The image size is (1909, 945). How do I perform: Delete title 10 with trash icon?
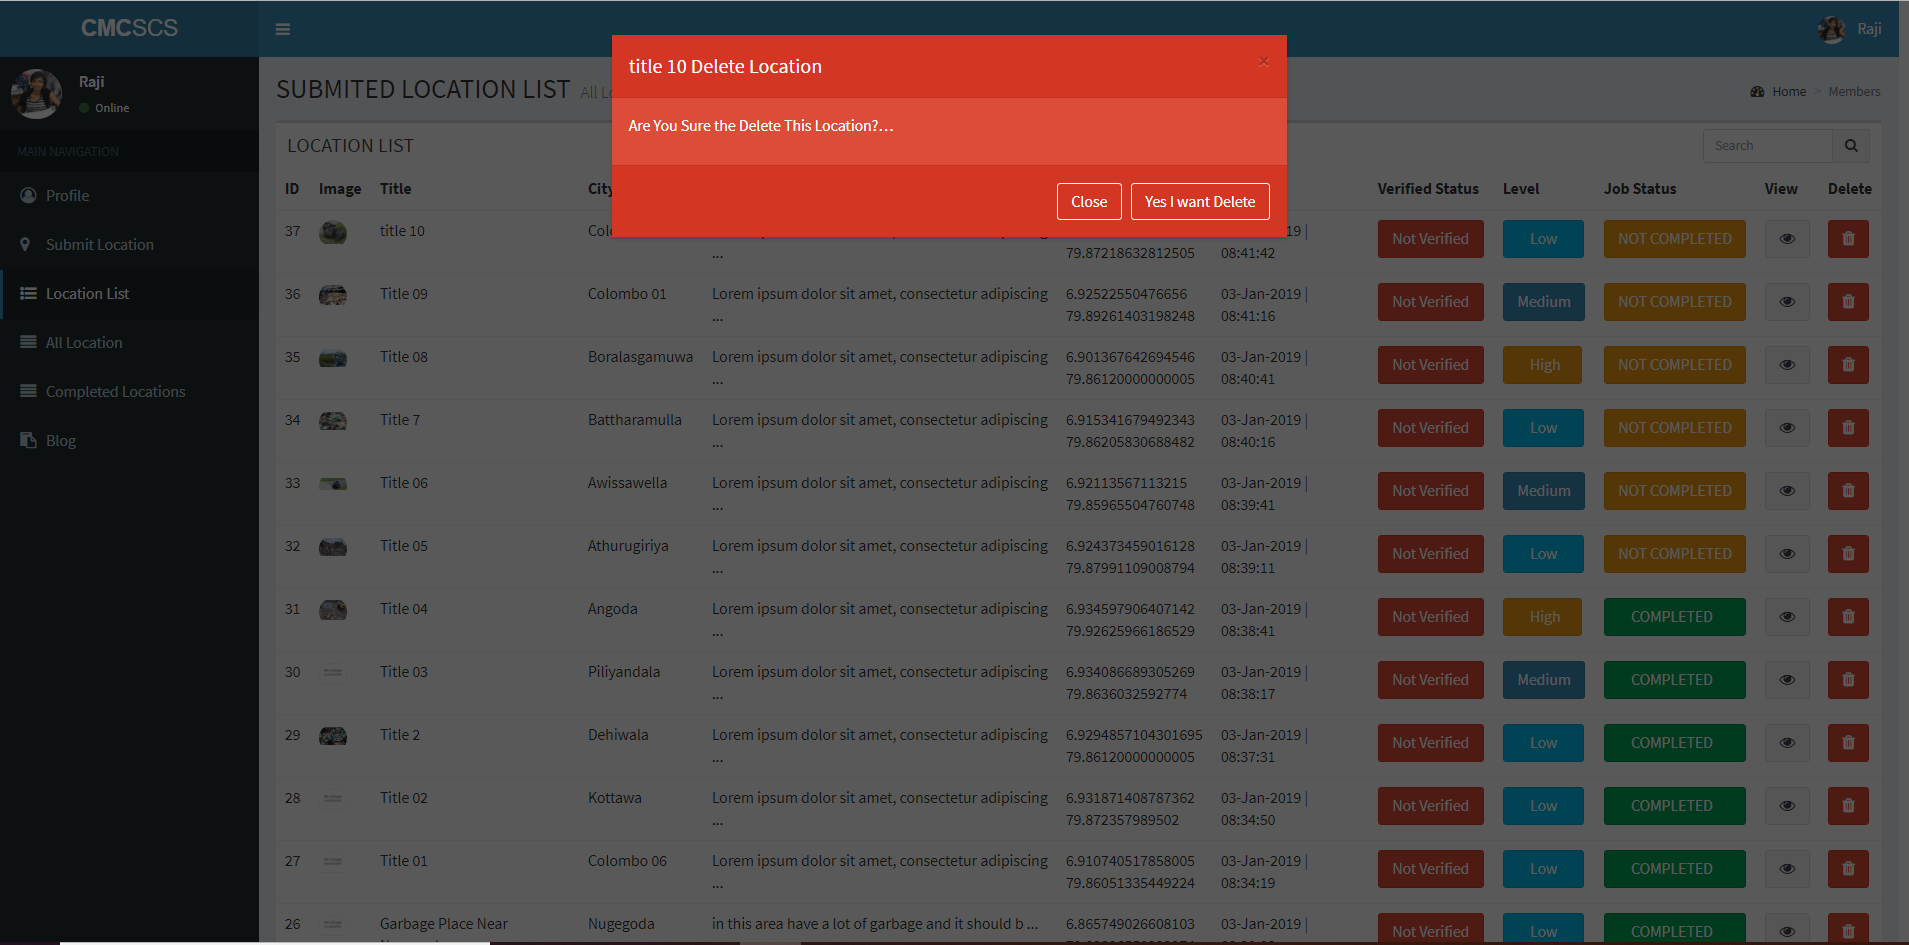[x=1848, y=239]
